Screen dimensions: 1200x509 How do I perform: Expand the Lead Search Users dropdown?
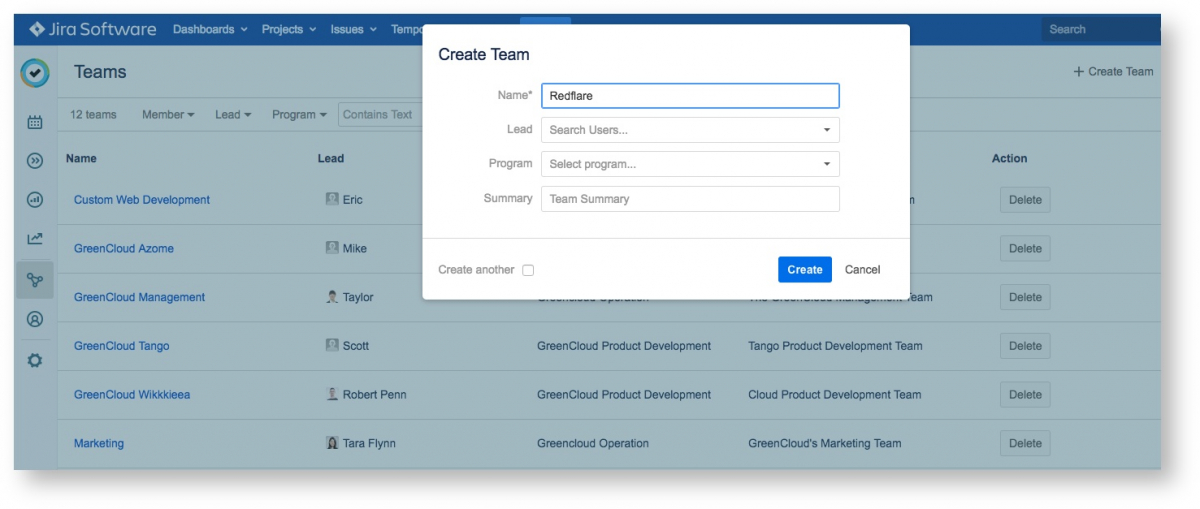tap(690, 130)
